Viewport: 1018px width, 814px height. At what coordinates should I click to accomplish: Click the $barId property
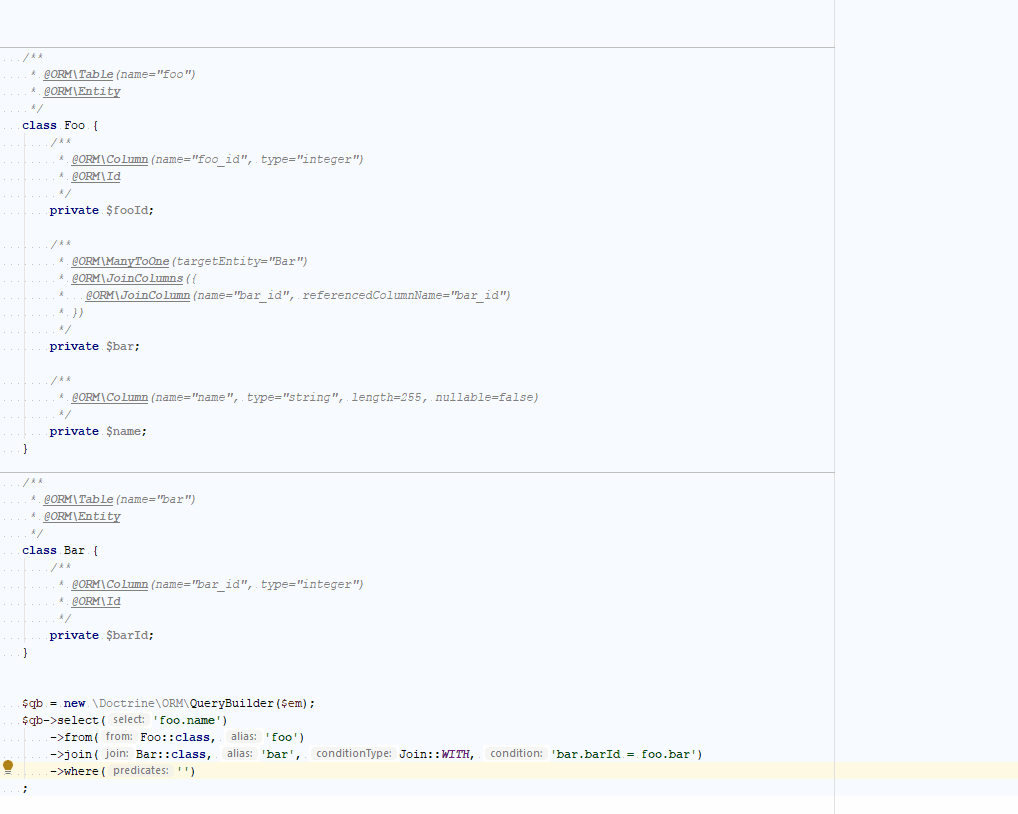coord(128,635)
